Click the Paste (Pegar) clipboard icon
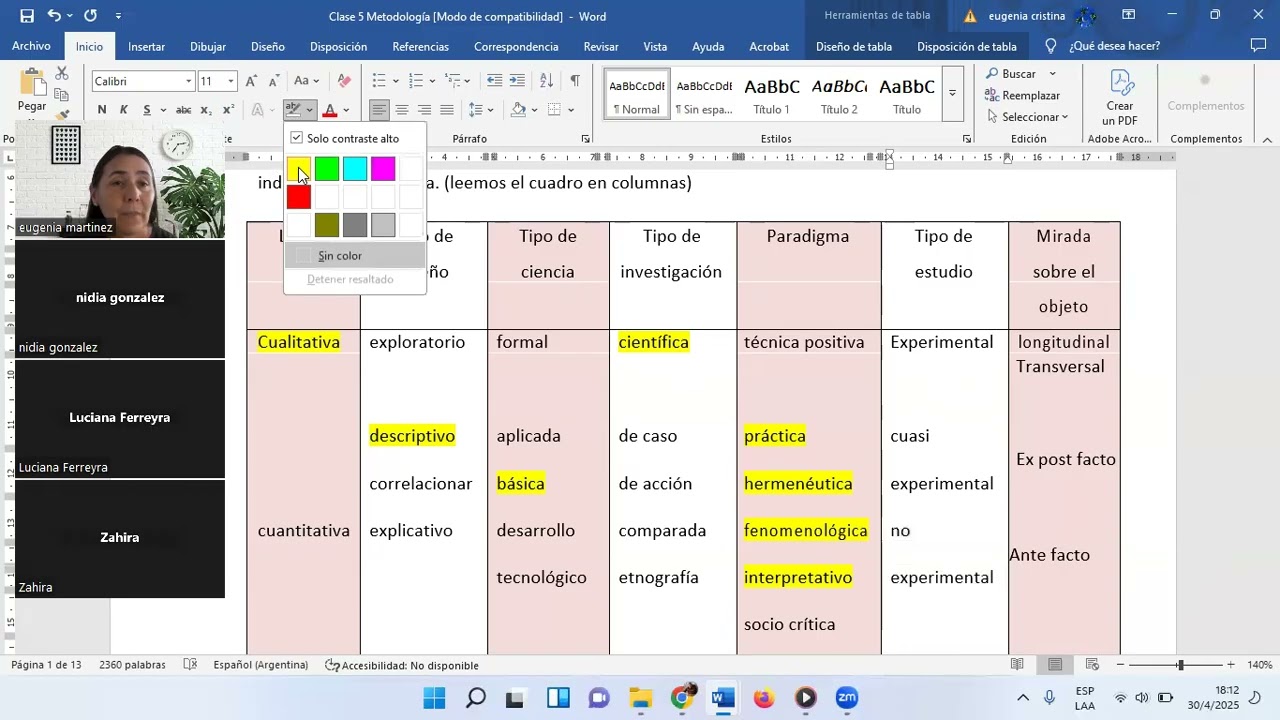The width and height of the screenshot is (1280, 720). pyautogui.click(x=32, y=84)
